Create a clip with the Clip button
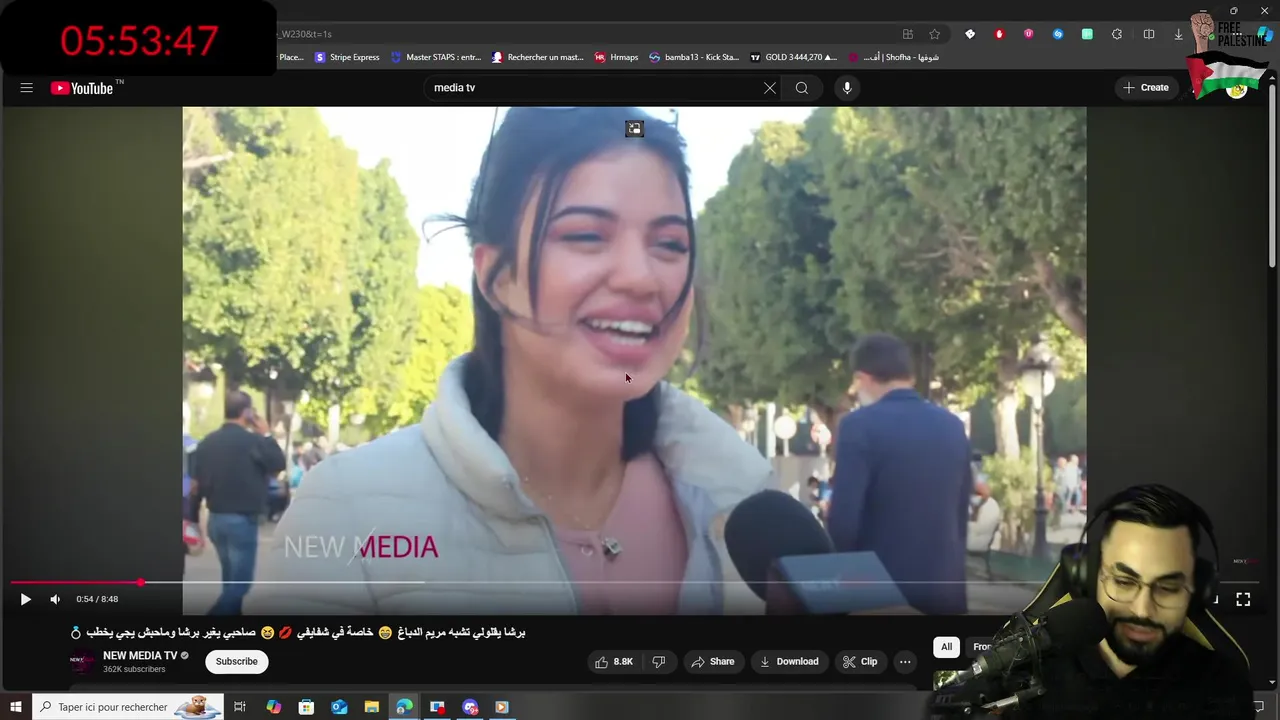 click(860, 661)
